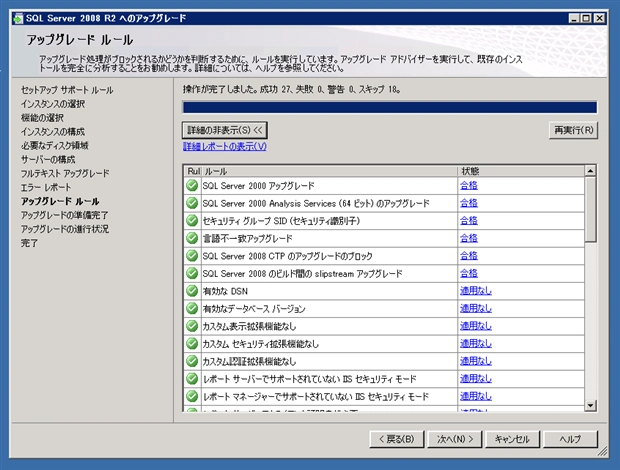Select 必要なディスク領域 step in sidebar
The height and width of the screenshot is (470, 620).
(55, 145)
